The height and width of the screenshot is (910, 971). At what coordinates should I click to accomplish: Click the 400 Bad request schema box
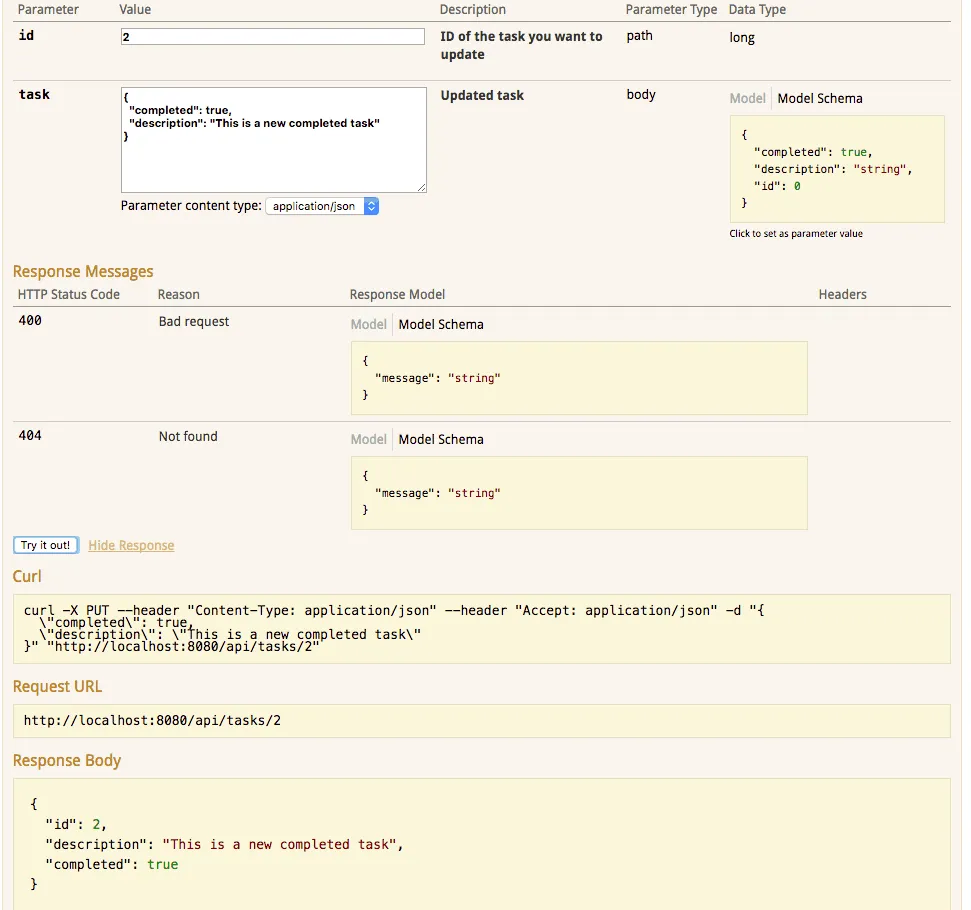pos(578,378)
